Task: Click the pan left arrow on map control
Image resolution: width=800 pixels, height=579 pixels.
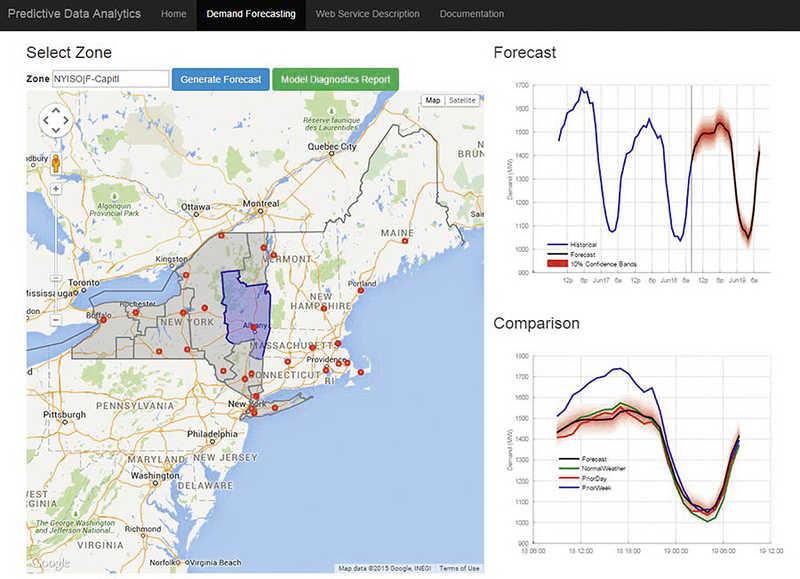Action: pyautogui.click(x=46, y=120)
